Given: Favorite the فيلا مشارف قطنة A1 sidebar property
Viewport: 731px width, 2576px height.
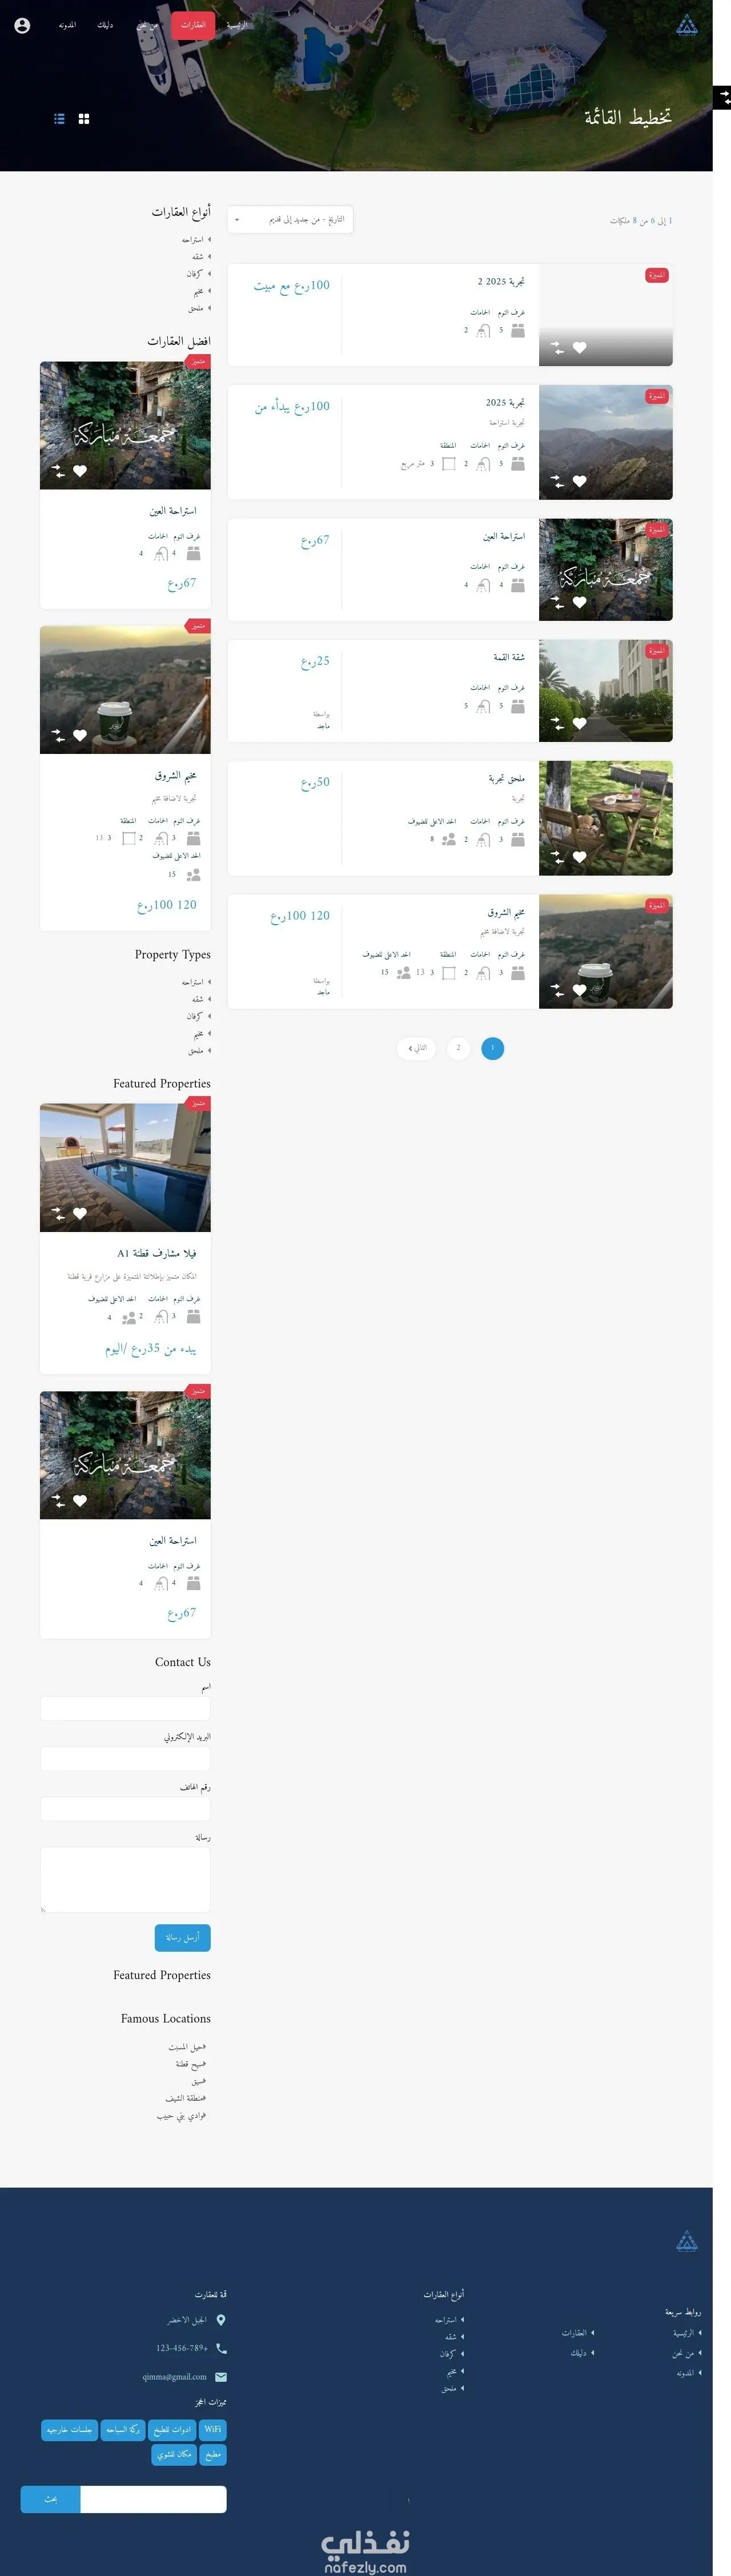Looking at the screenshot, I should [x=80, y=1213].
